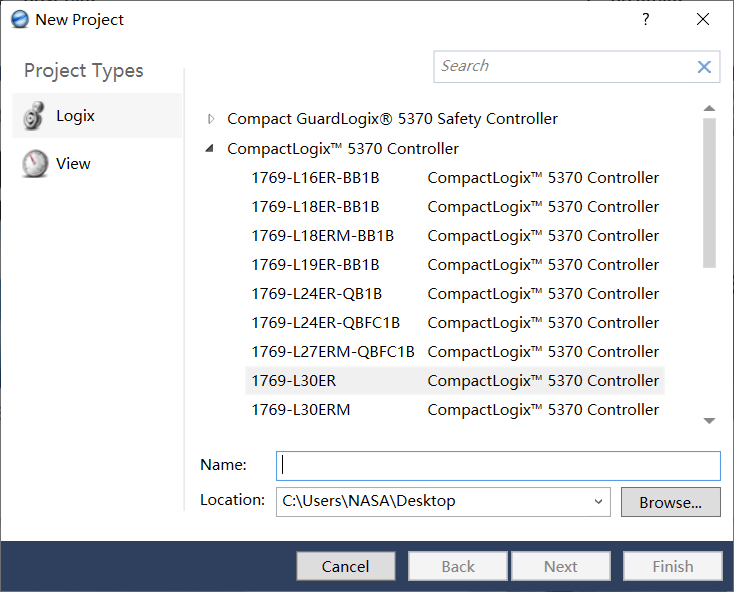The height and width of the screenshot is (592, 734).
Task: Pick the 1769-L24ER-QBFC1B controller
Action: [455, 323]
